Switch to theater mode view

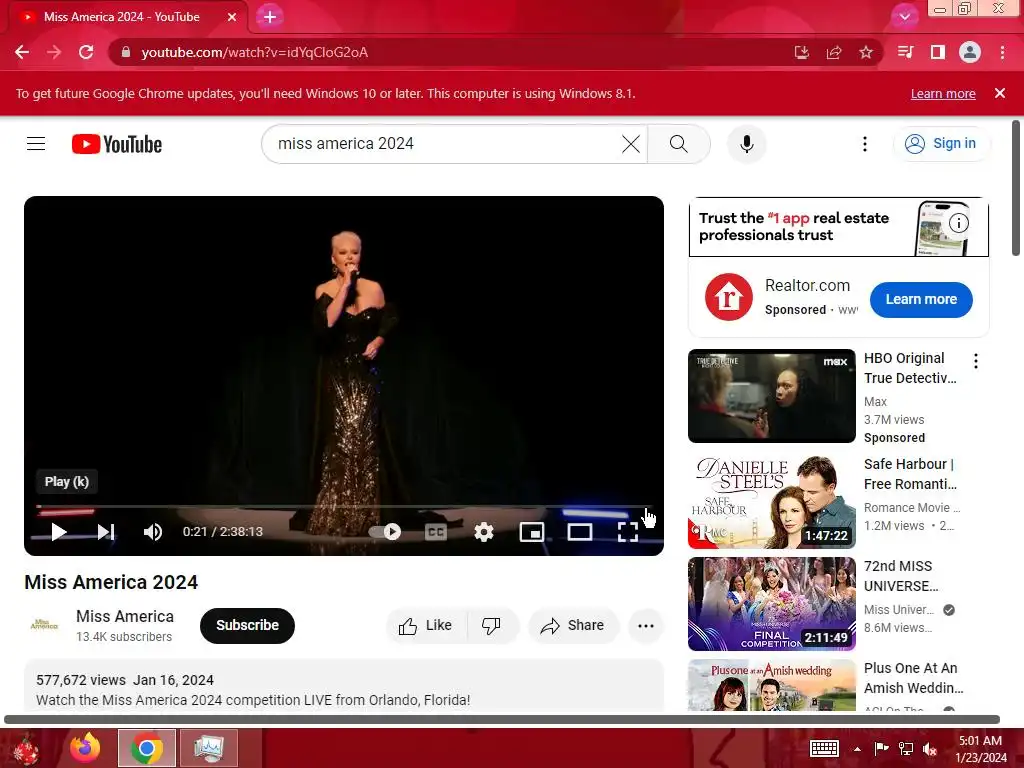pos(580,532)
